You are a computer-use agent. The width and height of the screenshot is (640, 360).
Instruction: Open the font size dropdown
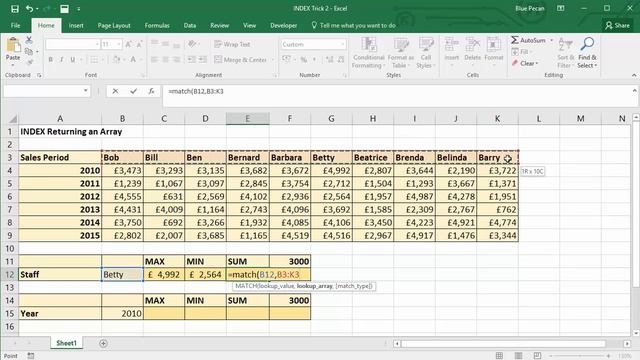click(x=119, y=44)
